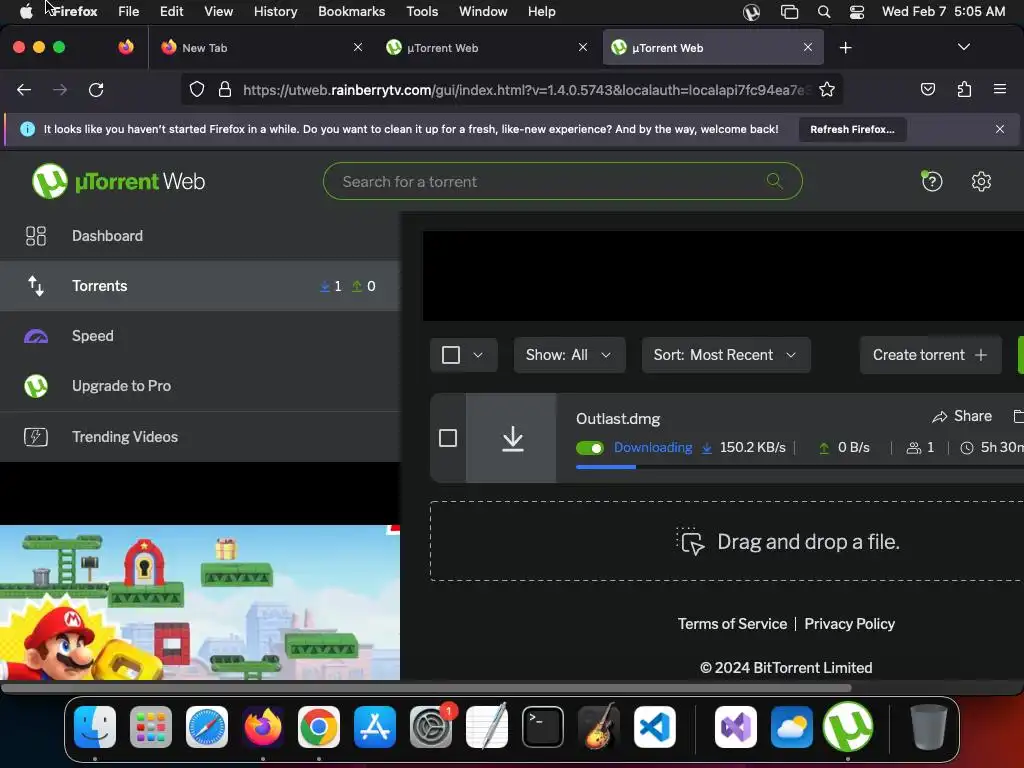Viewport: 1024px width, 768px height.
Task: Click the Search for a torrent field
Action: click(x=562, y=181)
